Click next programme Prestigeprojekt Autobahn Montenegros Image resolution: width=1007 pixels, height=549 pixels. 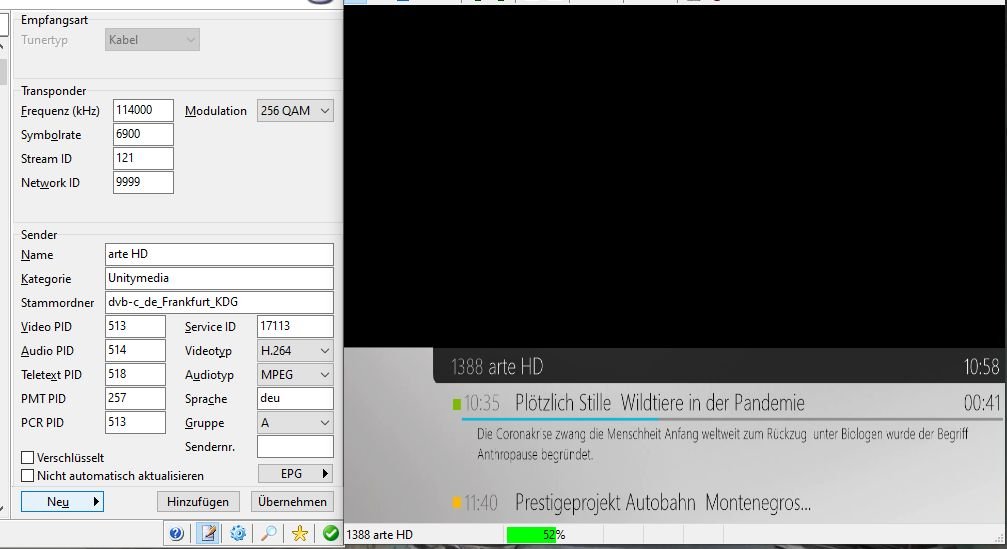pos(663,502)
